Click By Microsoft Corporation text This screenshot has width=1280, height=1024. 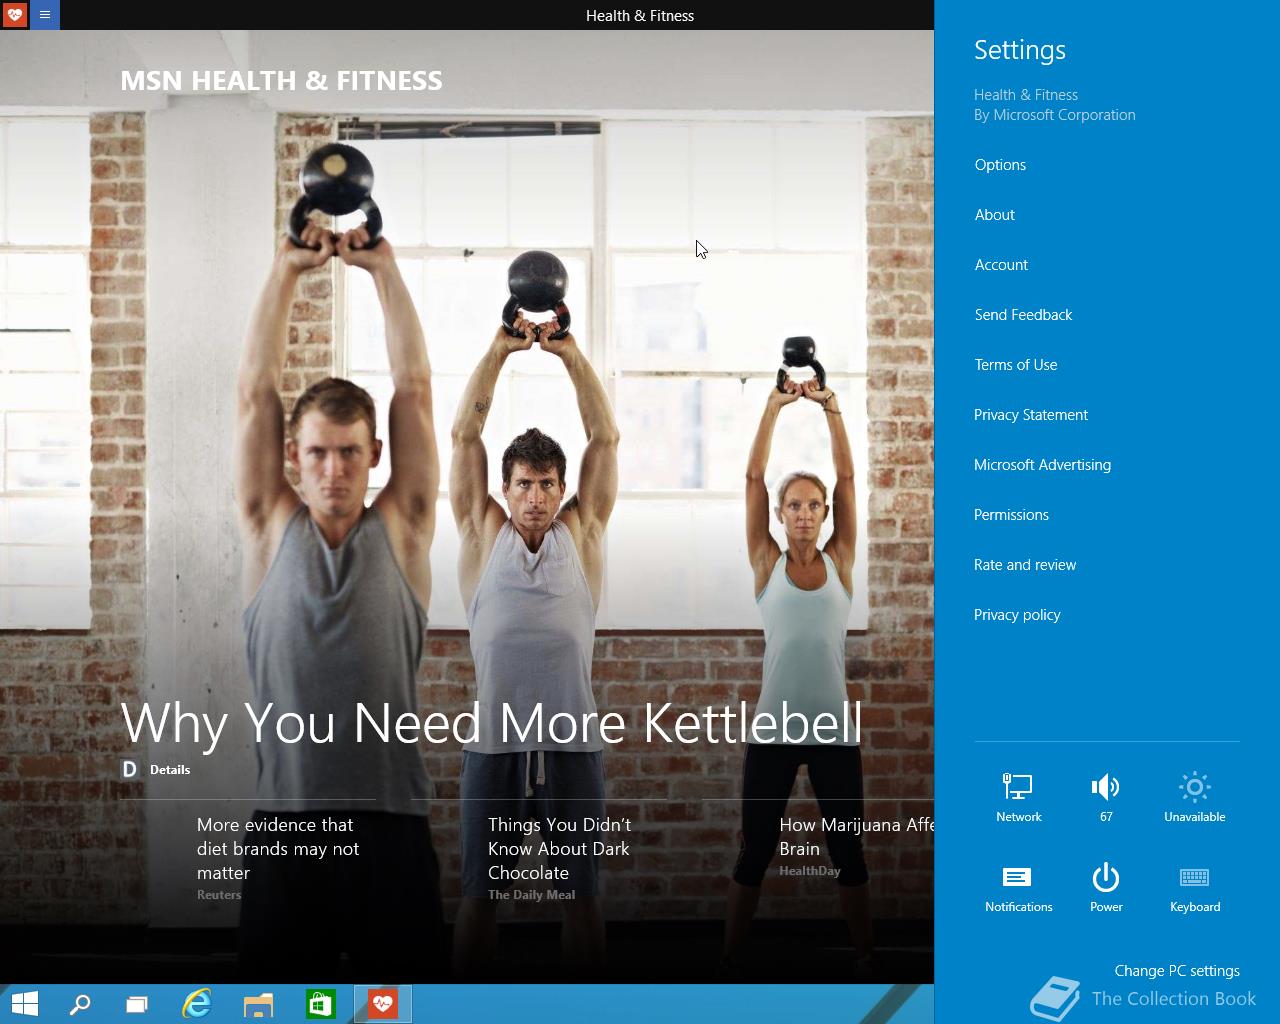(1055, 115)
